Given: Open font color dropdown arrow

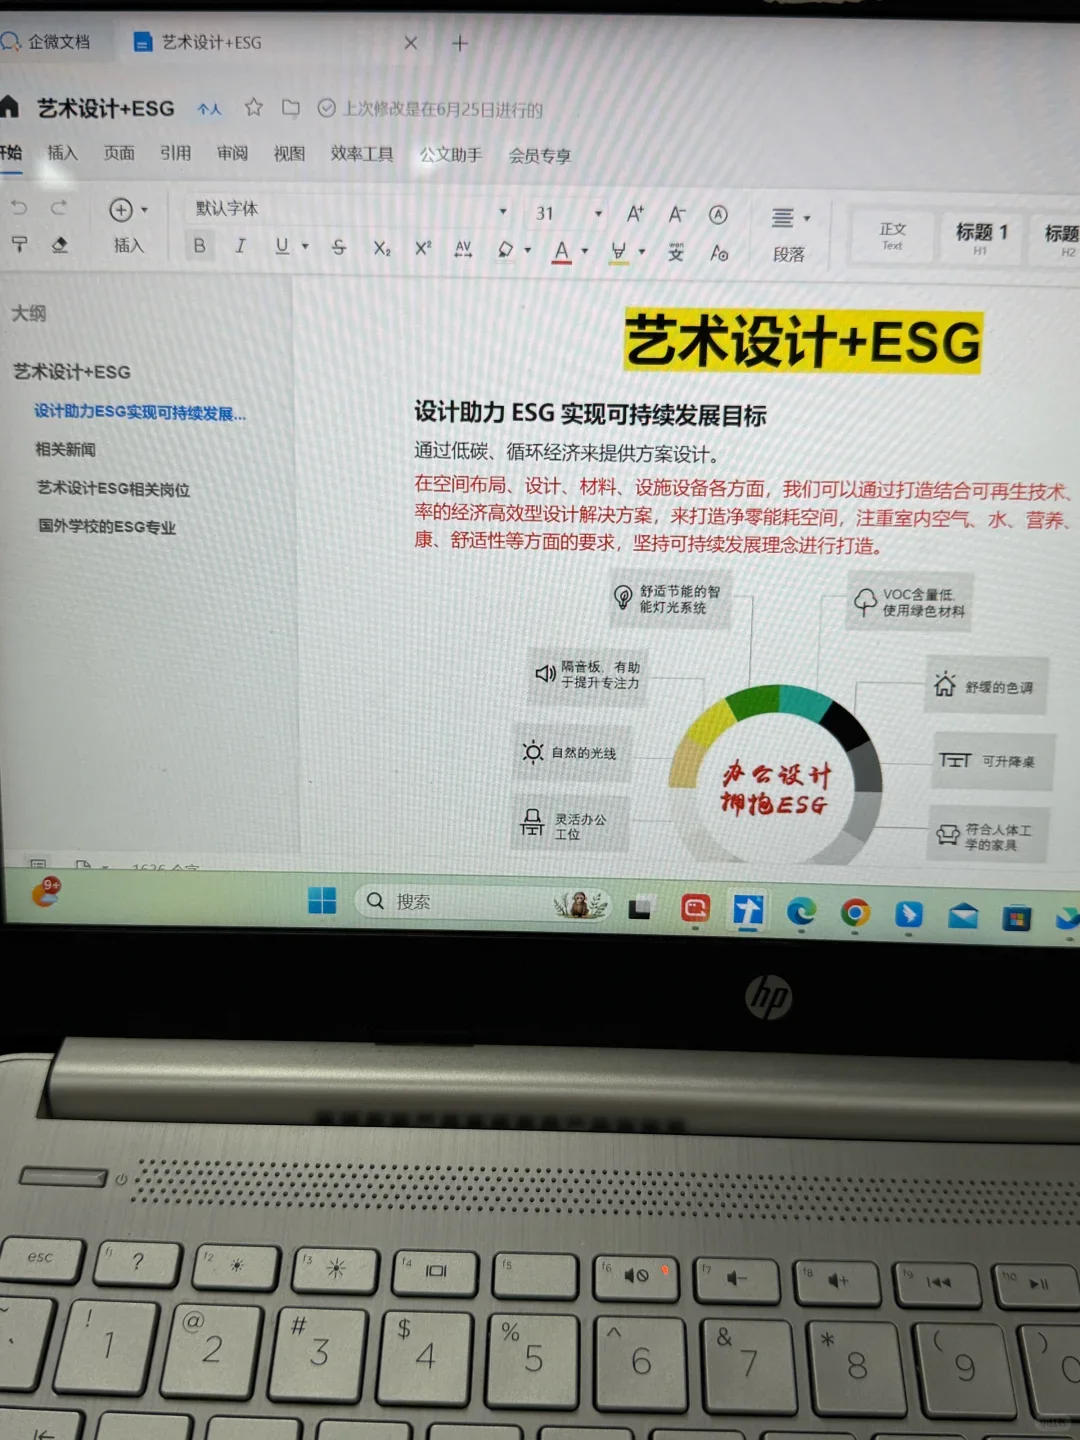Looking at the screenshot, I should [x=585, y=252].
